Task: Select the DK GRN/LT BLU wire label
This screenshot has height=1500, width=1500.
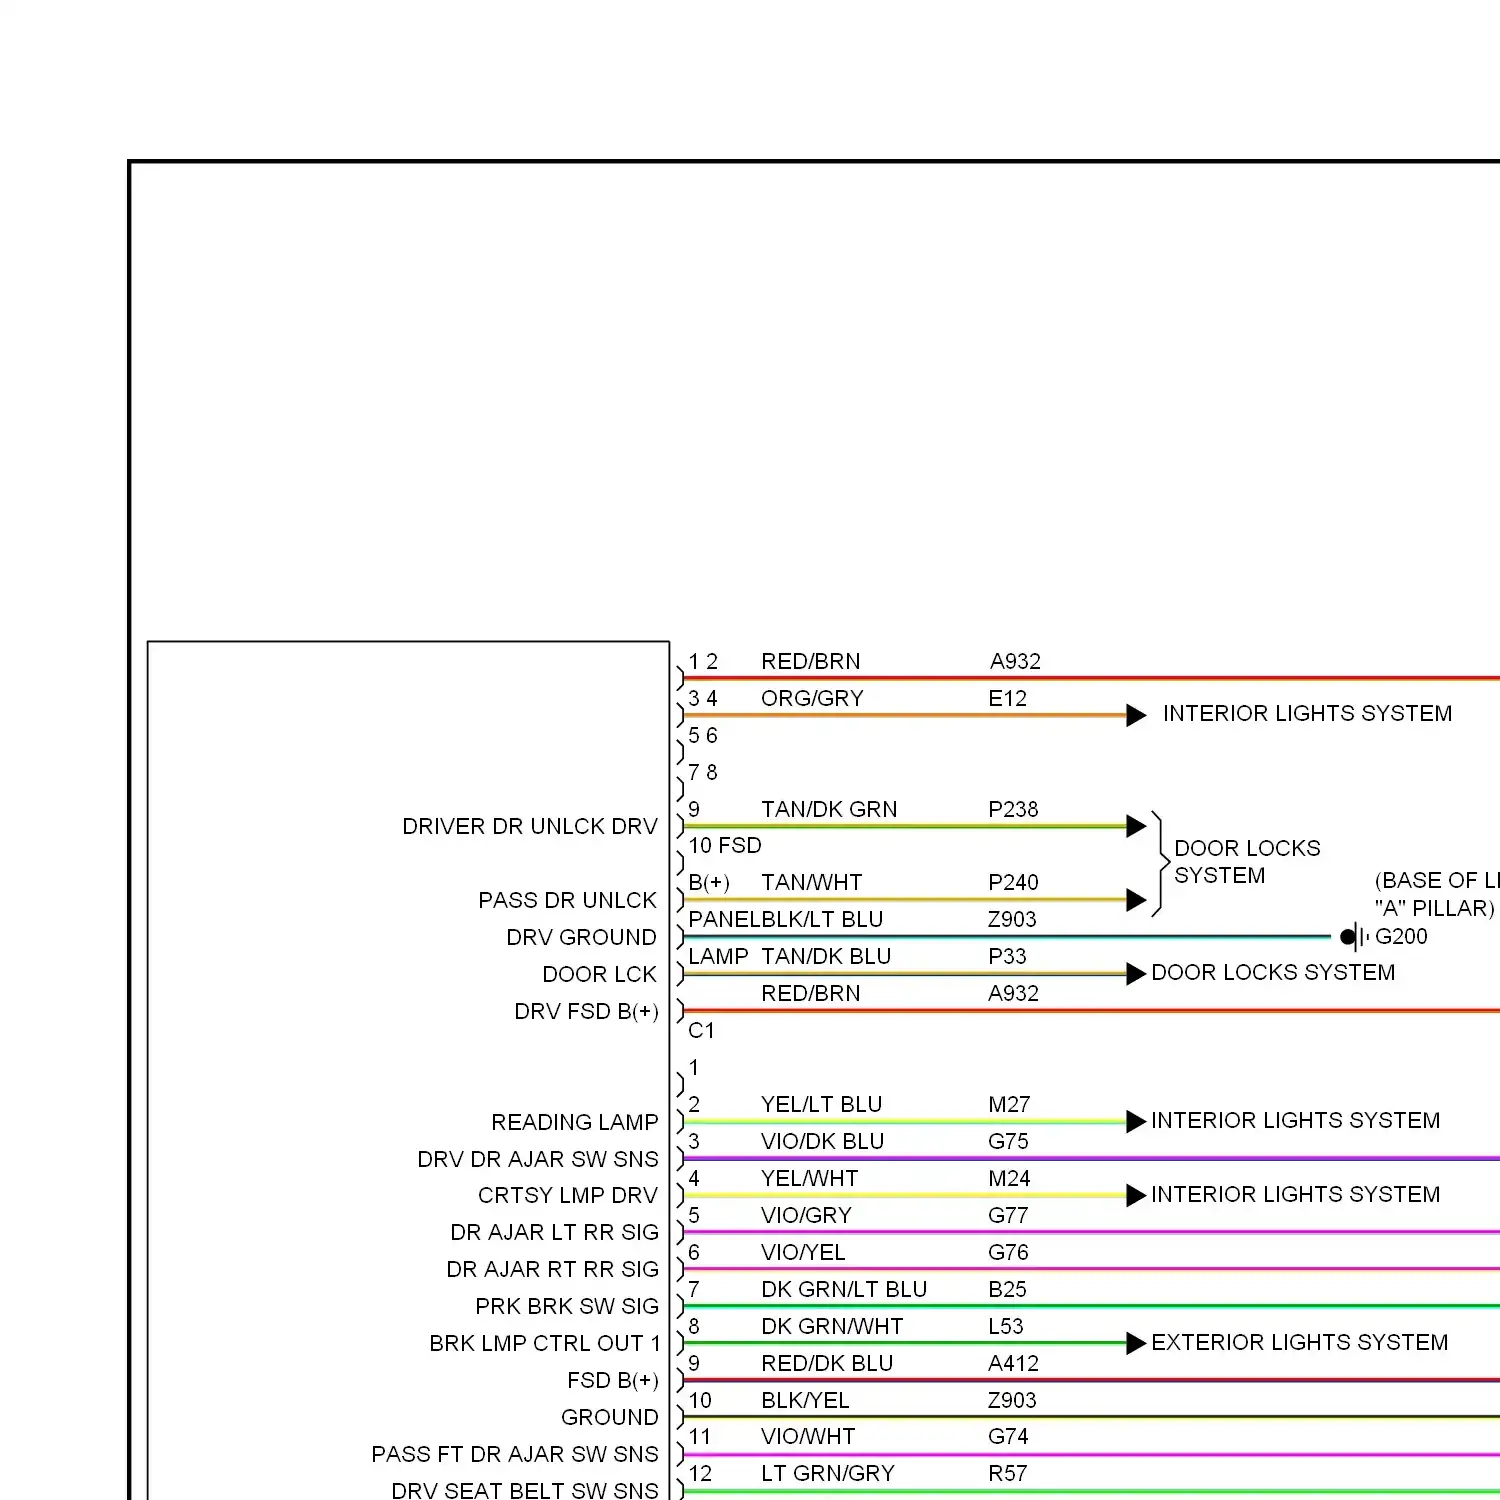Action: (x=844, y=1289)
